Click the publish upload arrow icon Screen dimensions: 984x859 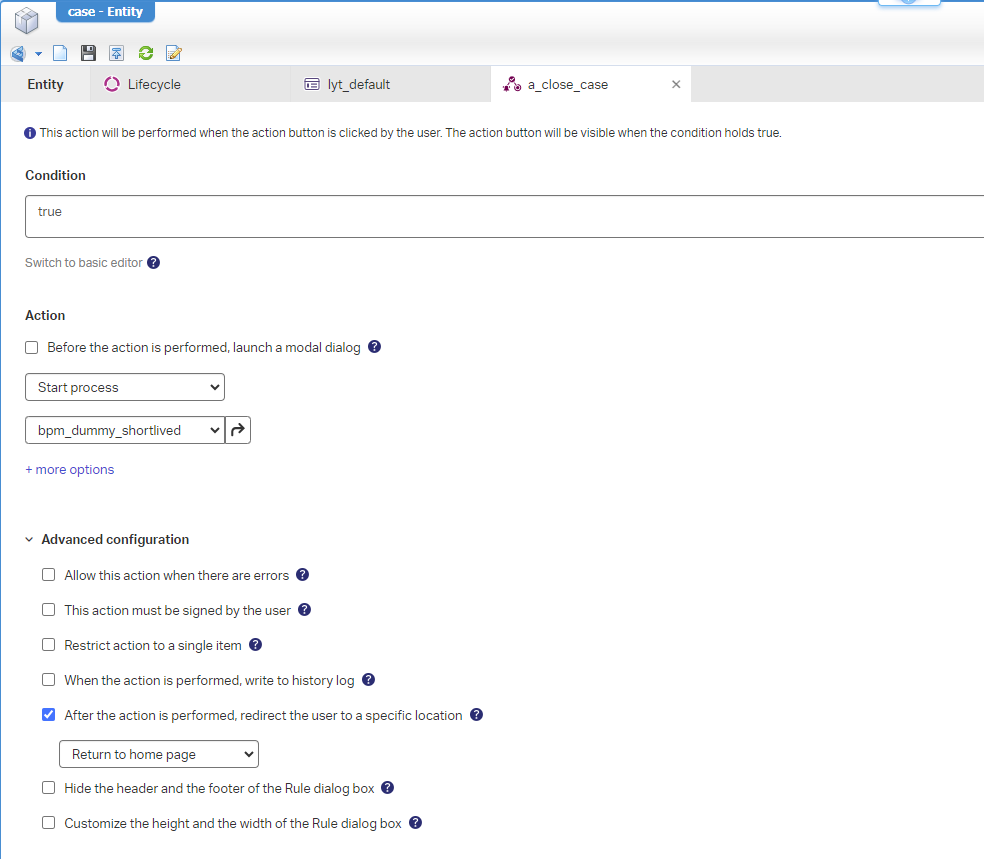117,53
